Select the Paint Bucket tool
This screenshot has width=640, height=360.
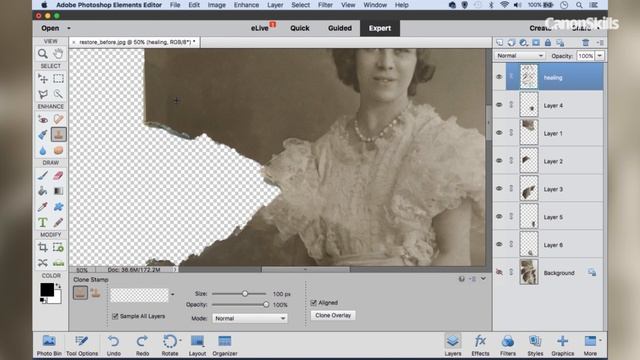tap(42, 191)
